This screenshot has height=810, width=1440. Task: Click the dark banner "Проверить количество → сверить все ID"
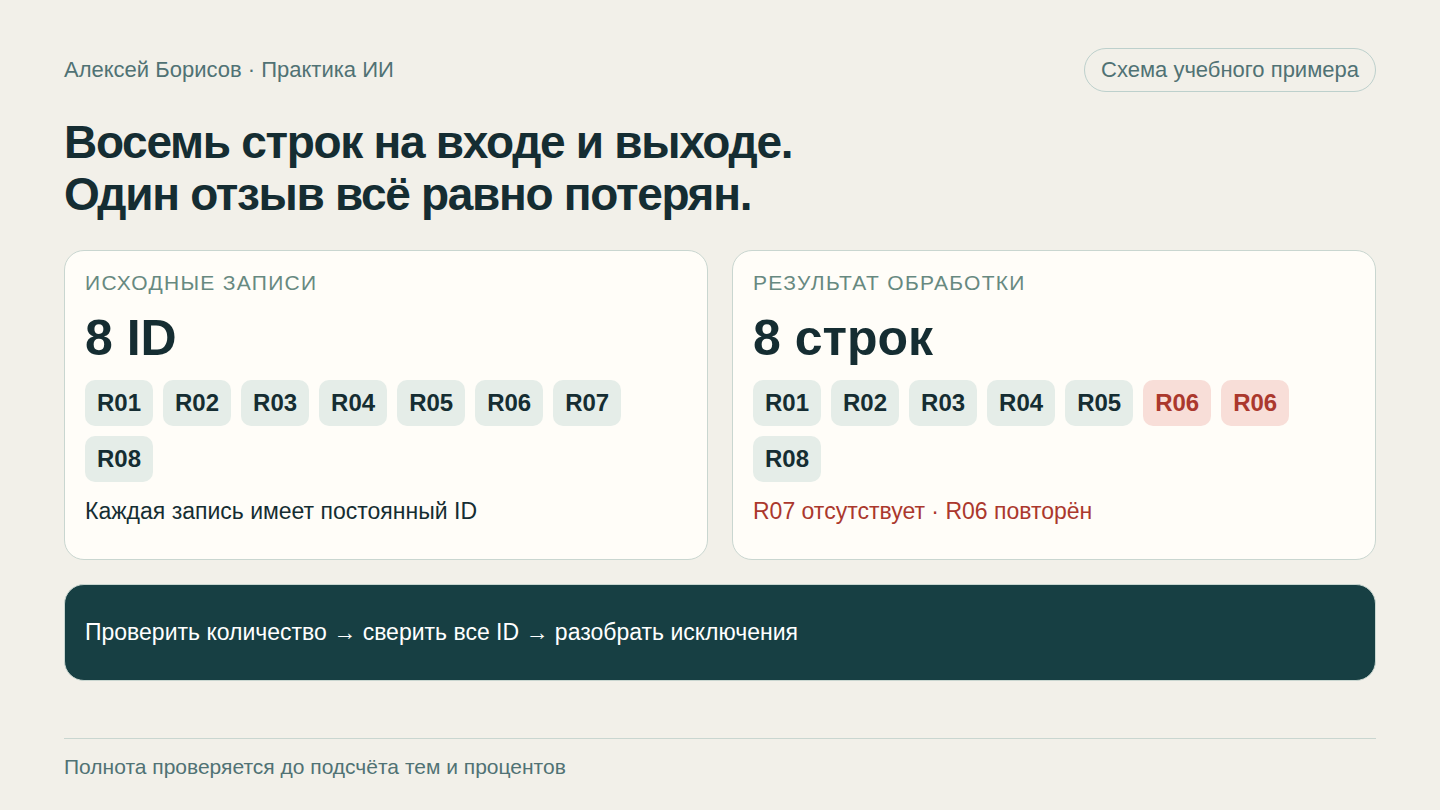point(720,632)
